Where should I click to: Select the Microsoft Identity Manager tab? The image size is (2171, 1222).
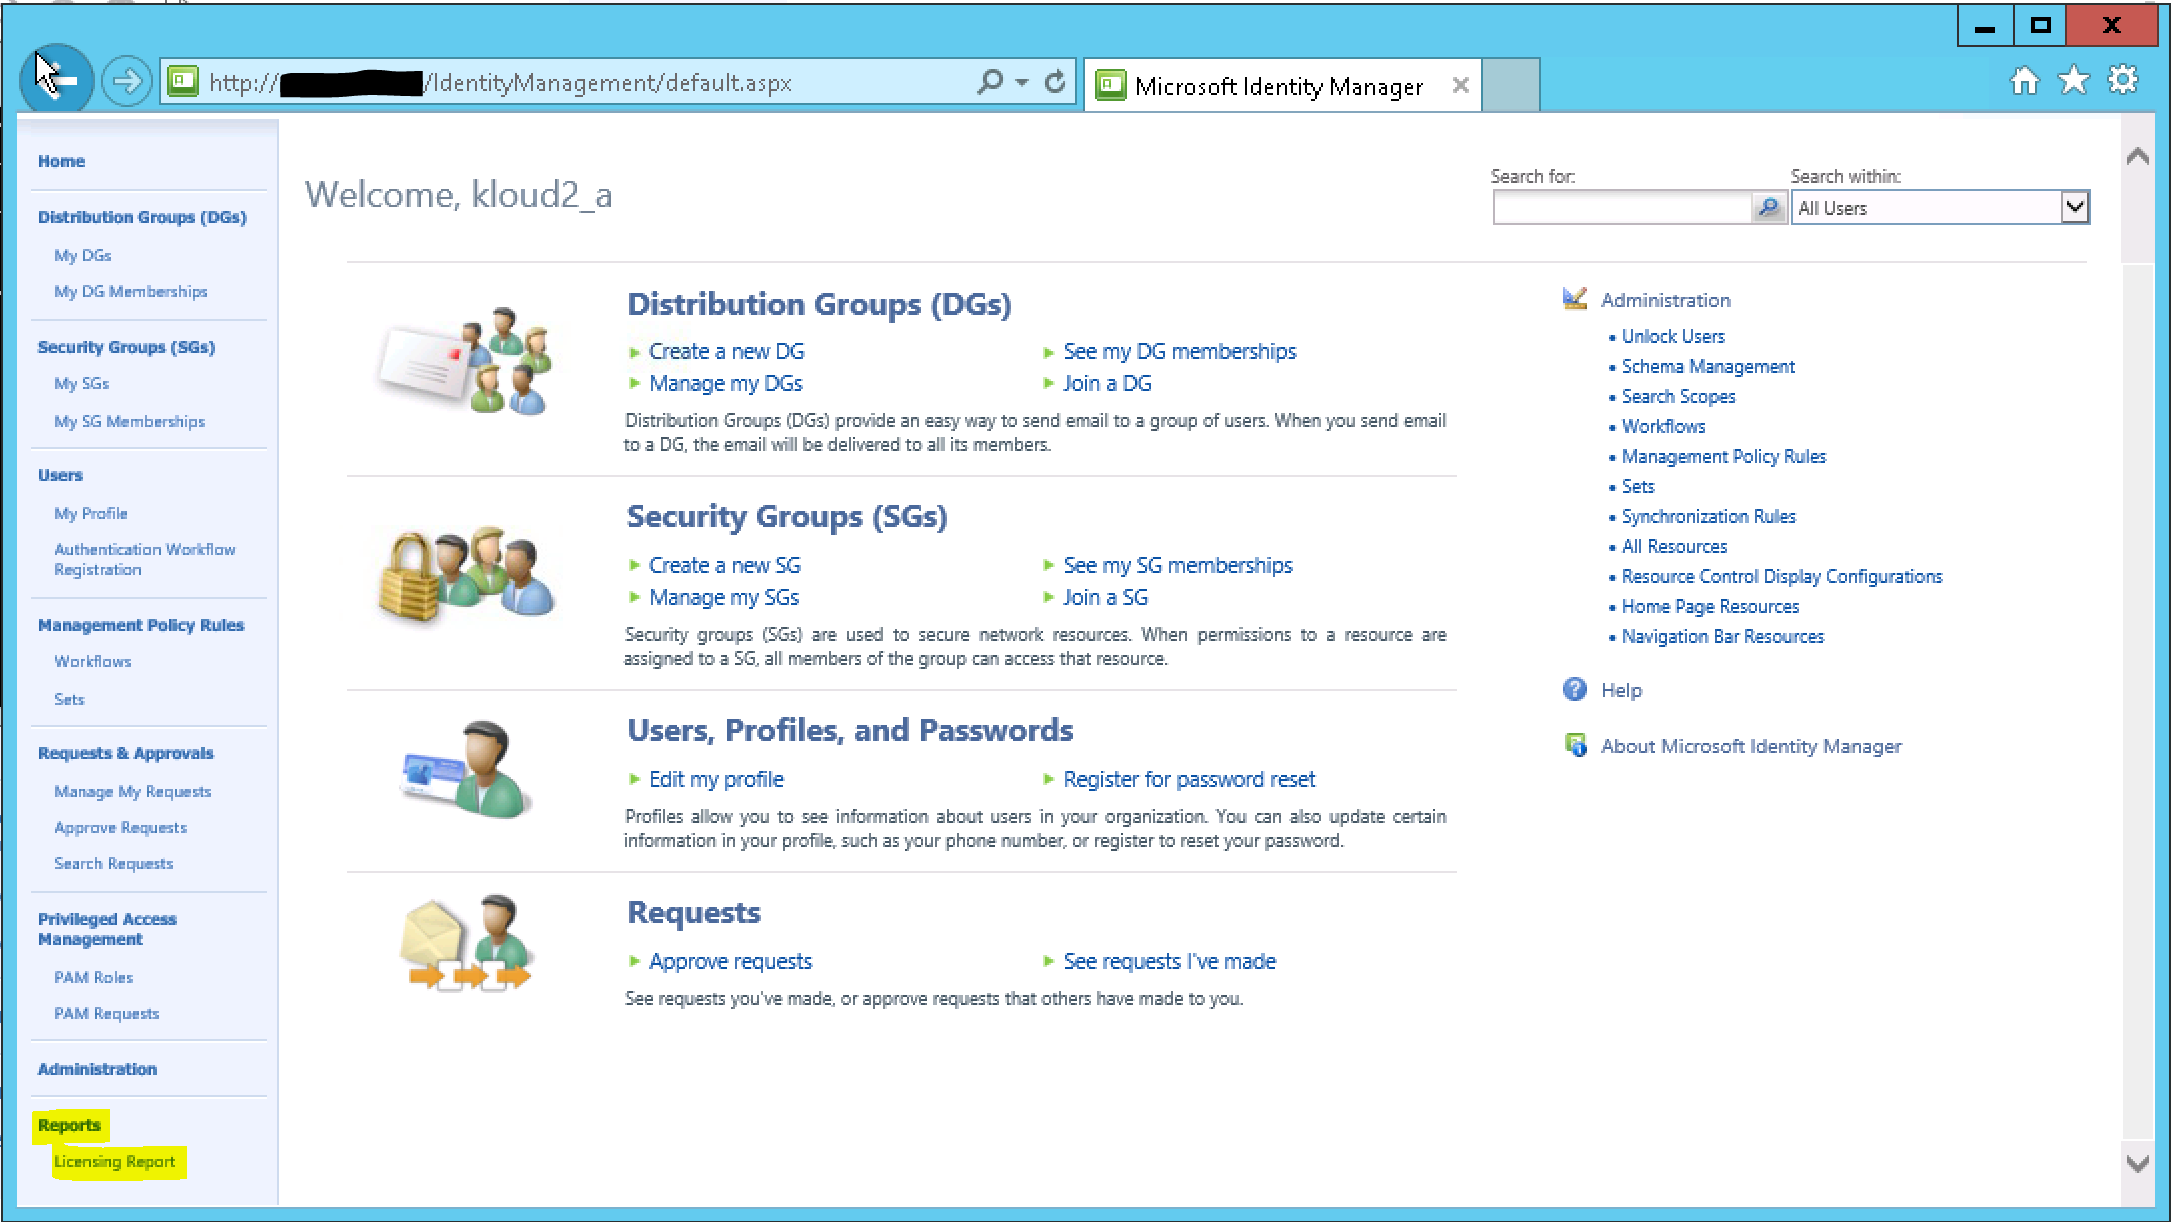tap(1278, 87)
